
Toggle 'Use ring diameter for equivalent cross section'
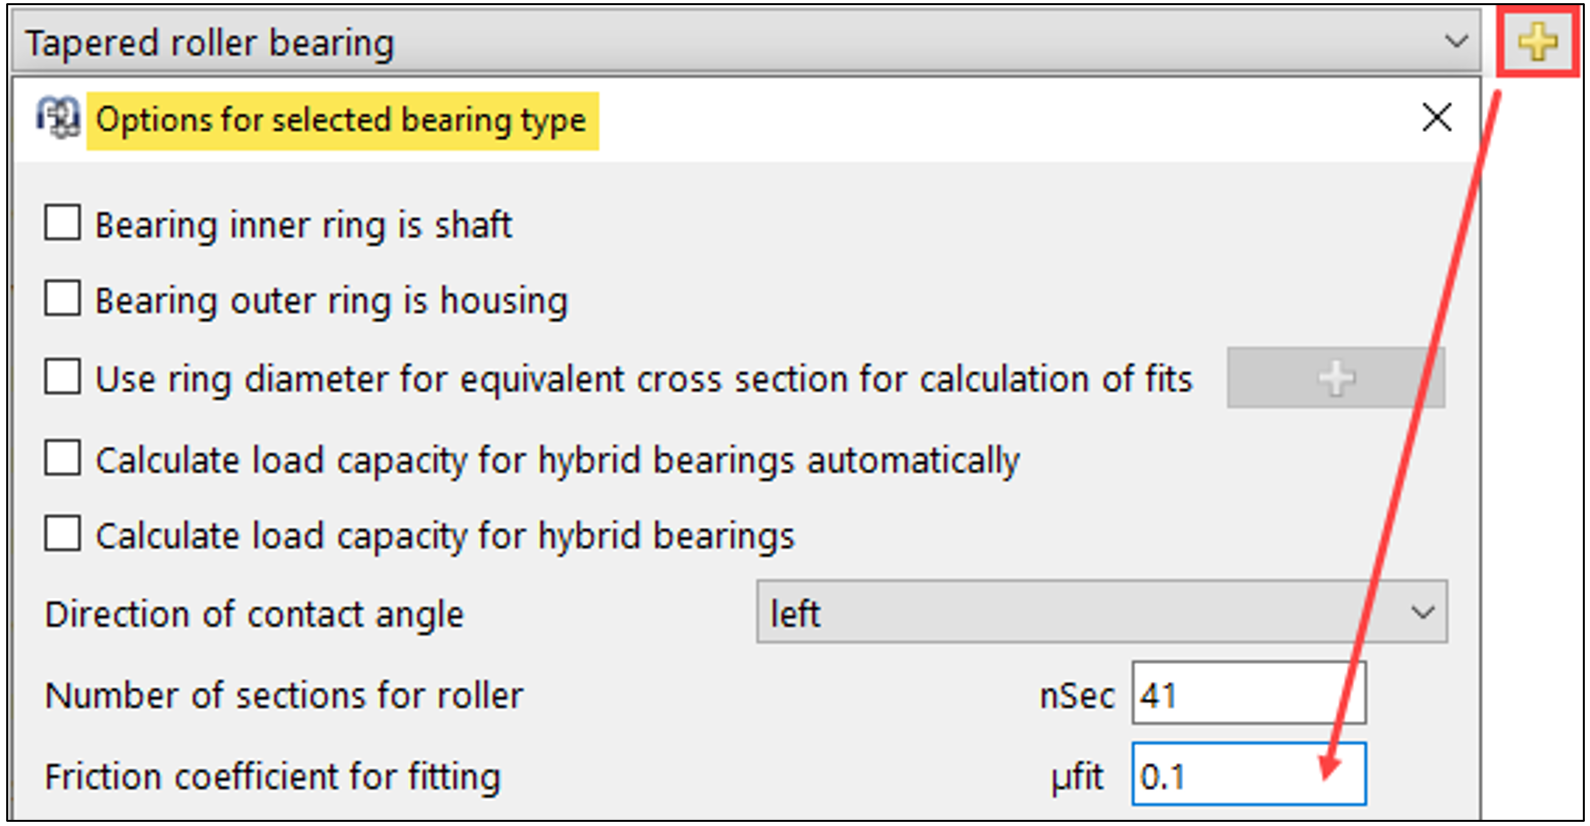(x=63, y=378)
